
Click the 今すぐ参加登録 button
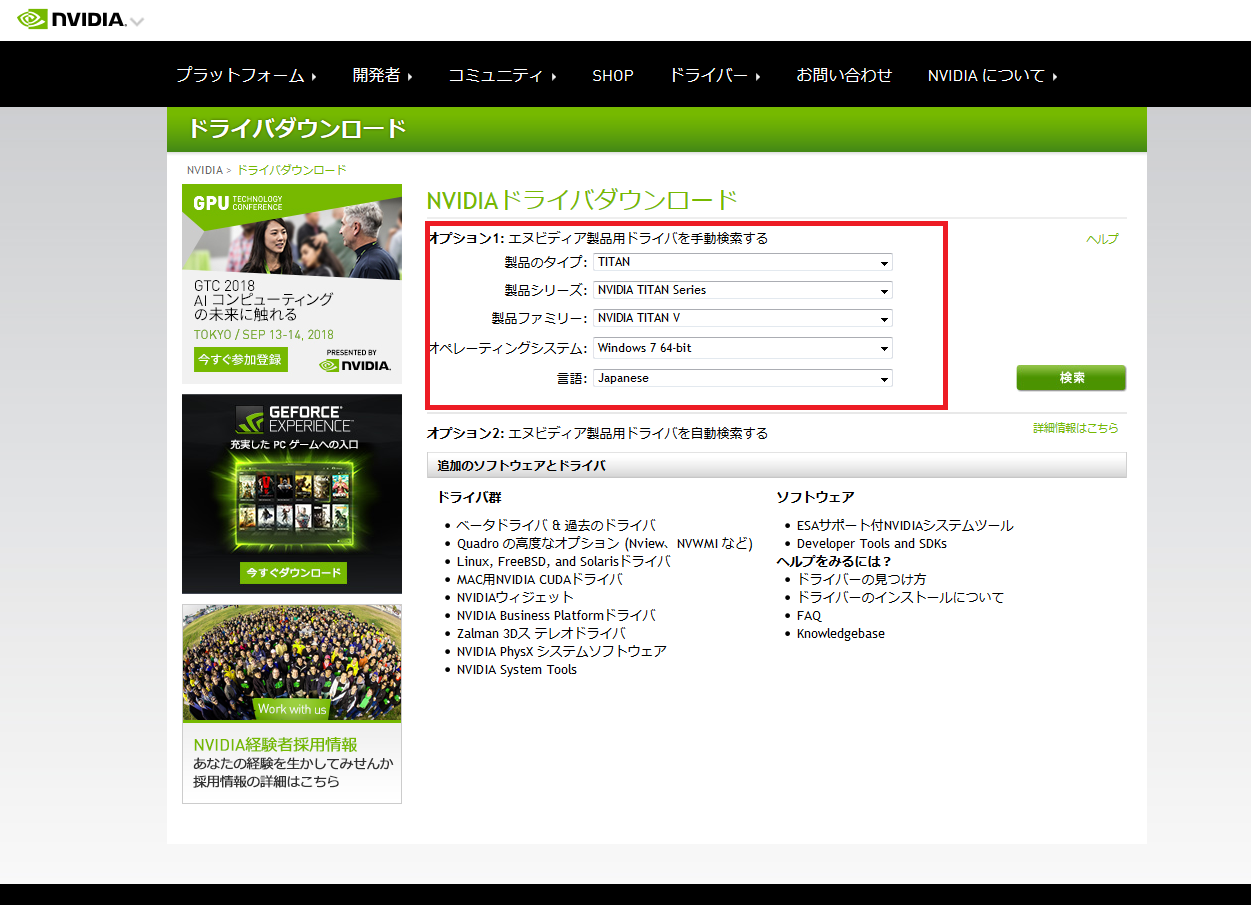pos(241,359)
